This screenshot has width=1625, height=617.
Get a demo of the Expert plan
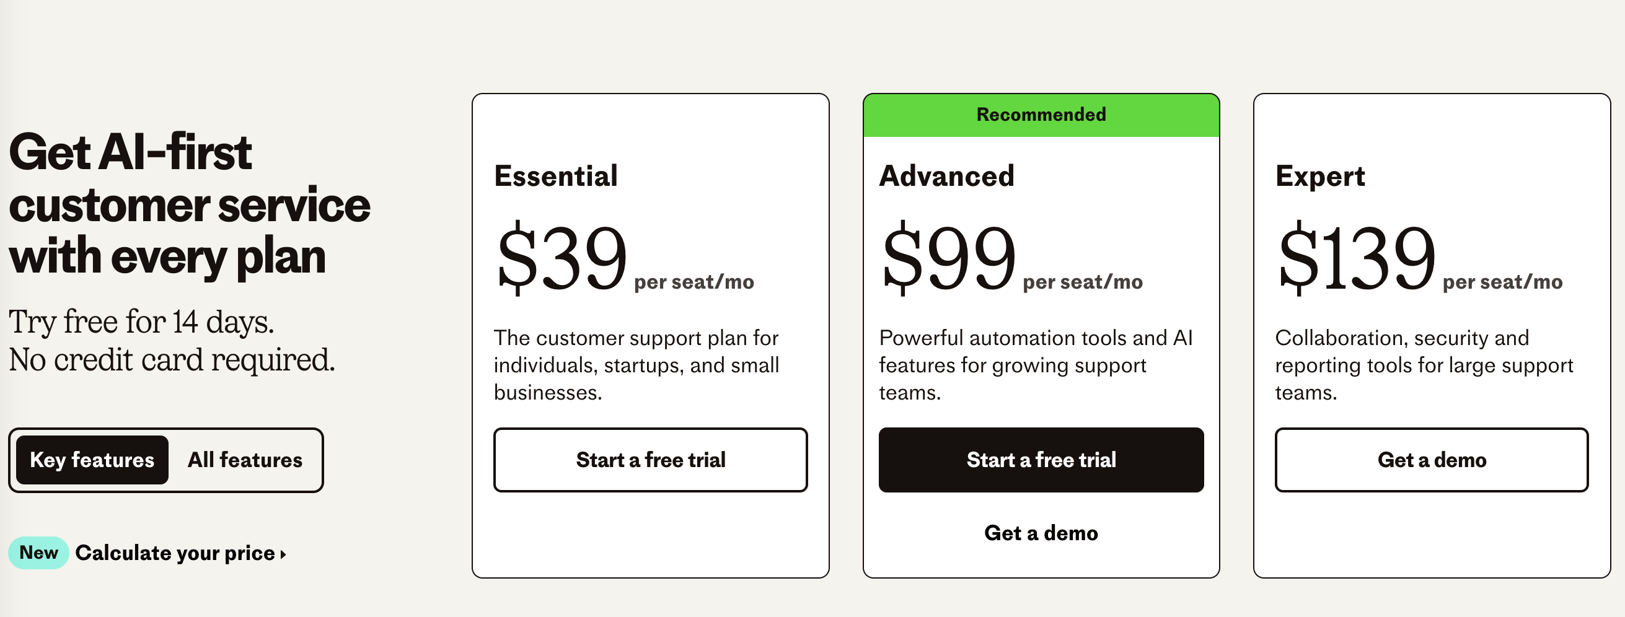point(1431,460)
